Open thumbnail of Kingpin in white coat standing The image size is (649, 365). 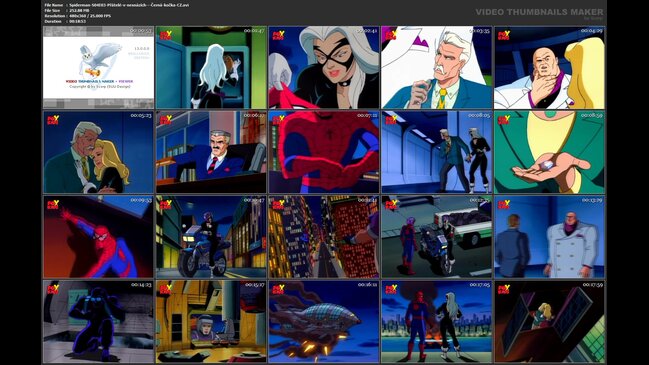[x=549, y=237]
